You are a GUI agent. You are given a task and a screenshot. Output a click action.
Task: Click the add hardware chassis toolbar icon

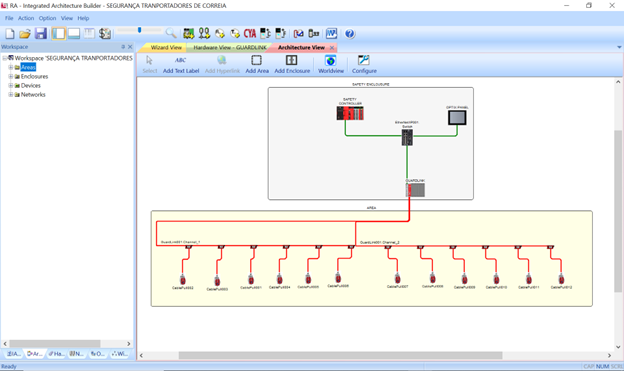(x=189, y=34)
